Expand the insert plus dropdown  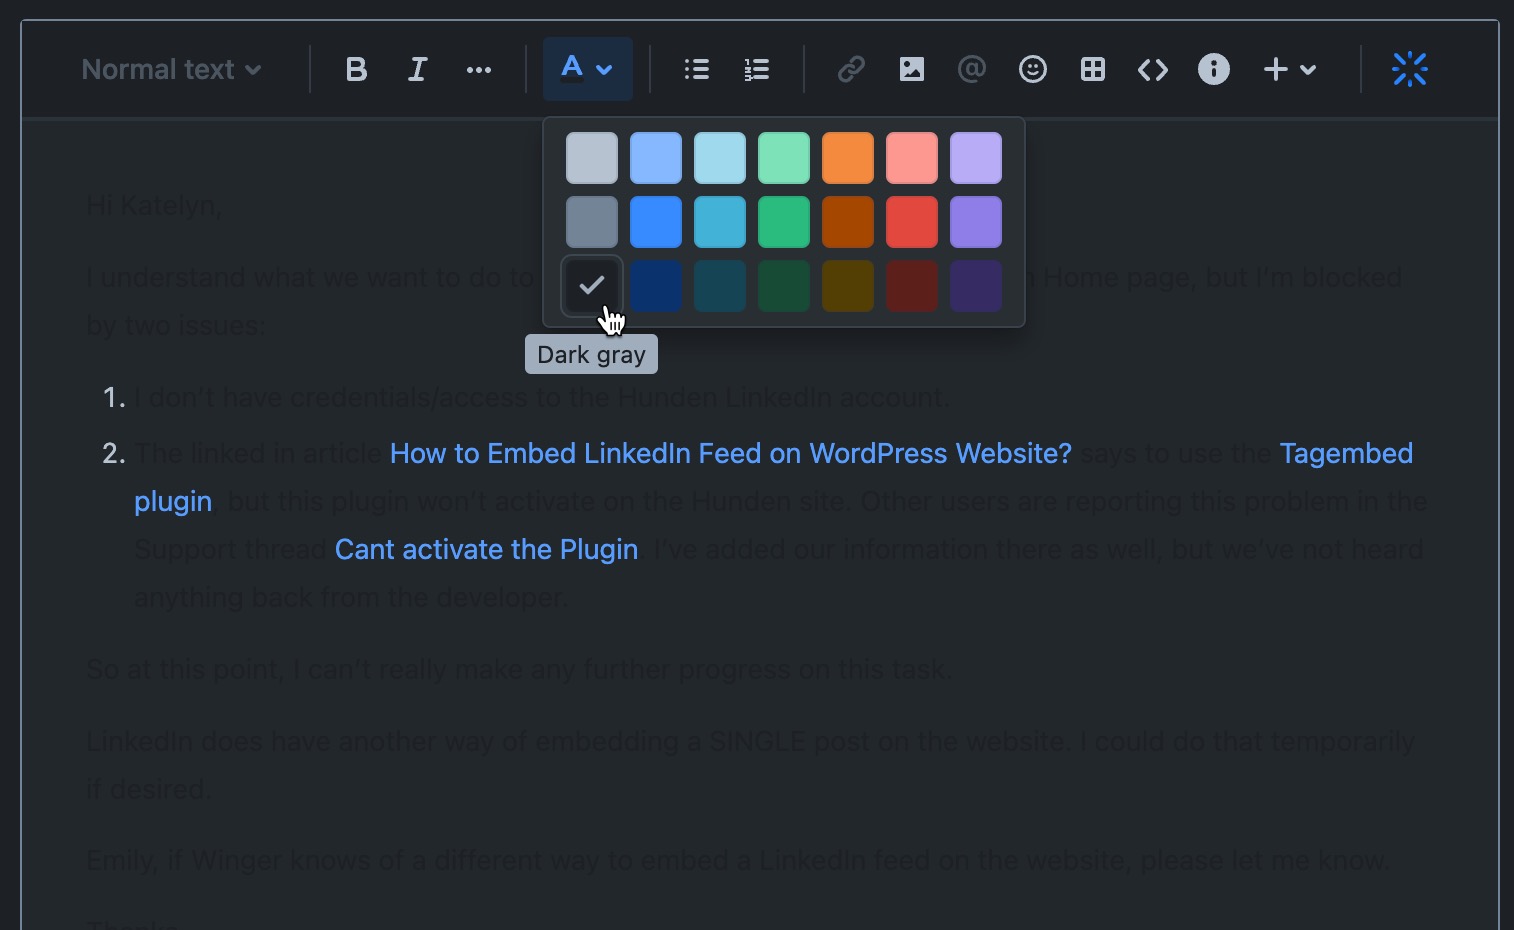point(1289,69)
